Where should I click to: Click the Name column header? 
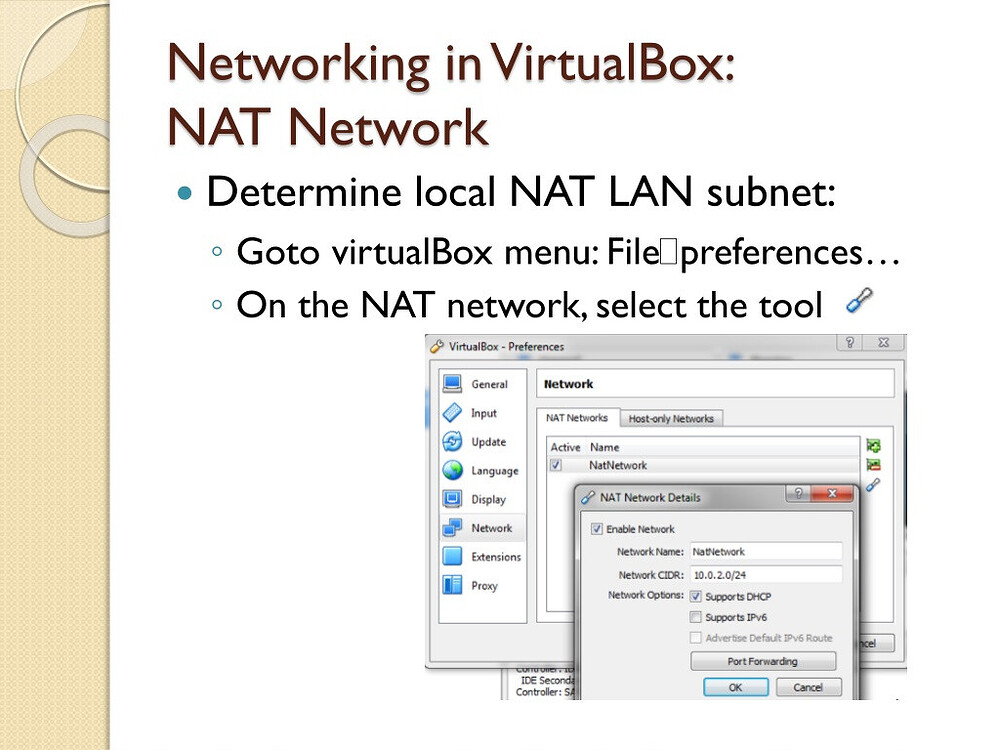605,447
